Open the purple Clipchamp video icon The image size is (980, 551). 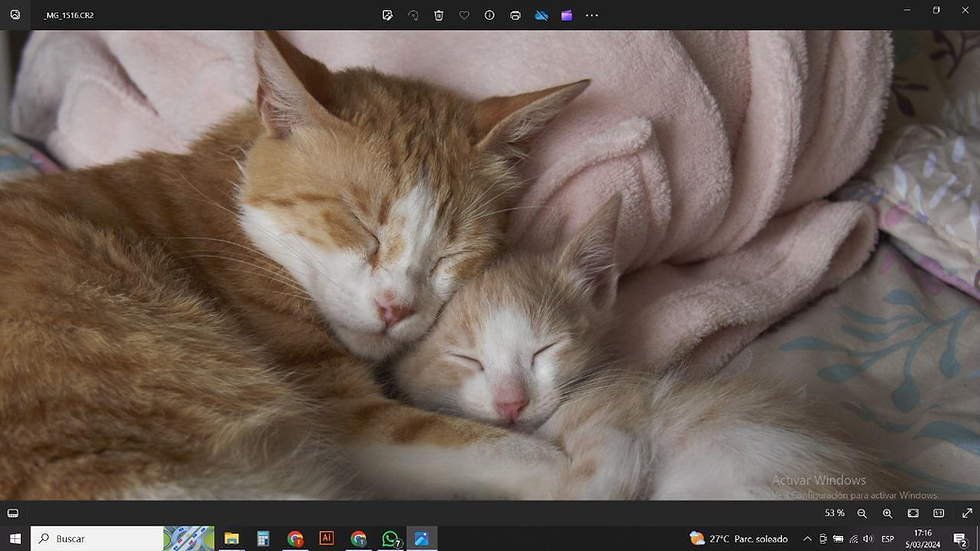coord(567,15)
